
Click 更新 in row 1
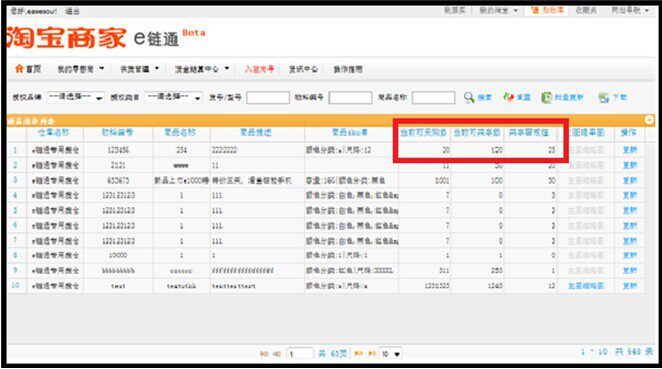[629, 150]
